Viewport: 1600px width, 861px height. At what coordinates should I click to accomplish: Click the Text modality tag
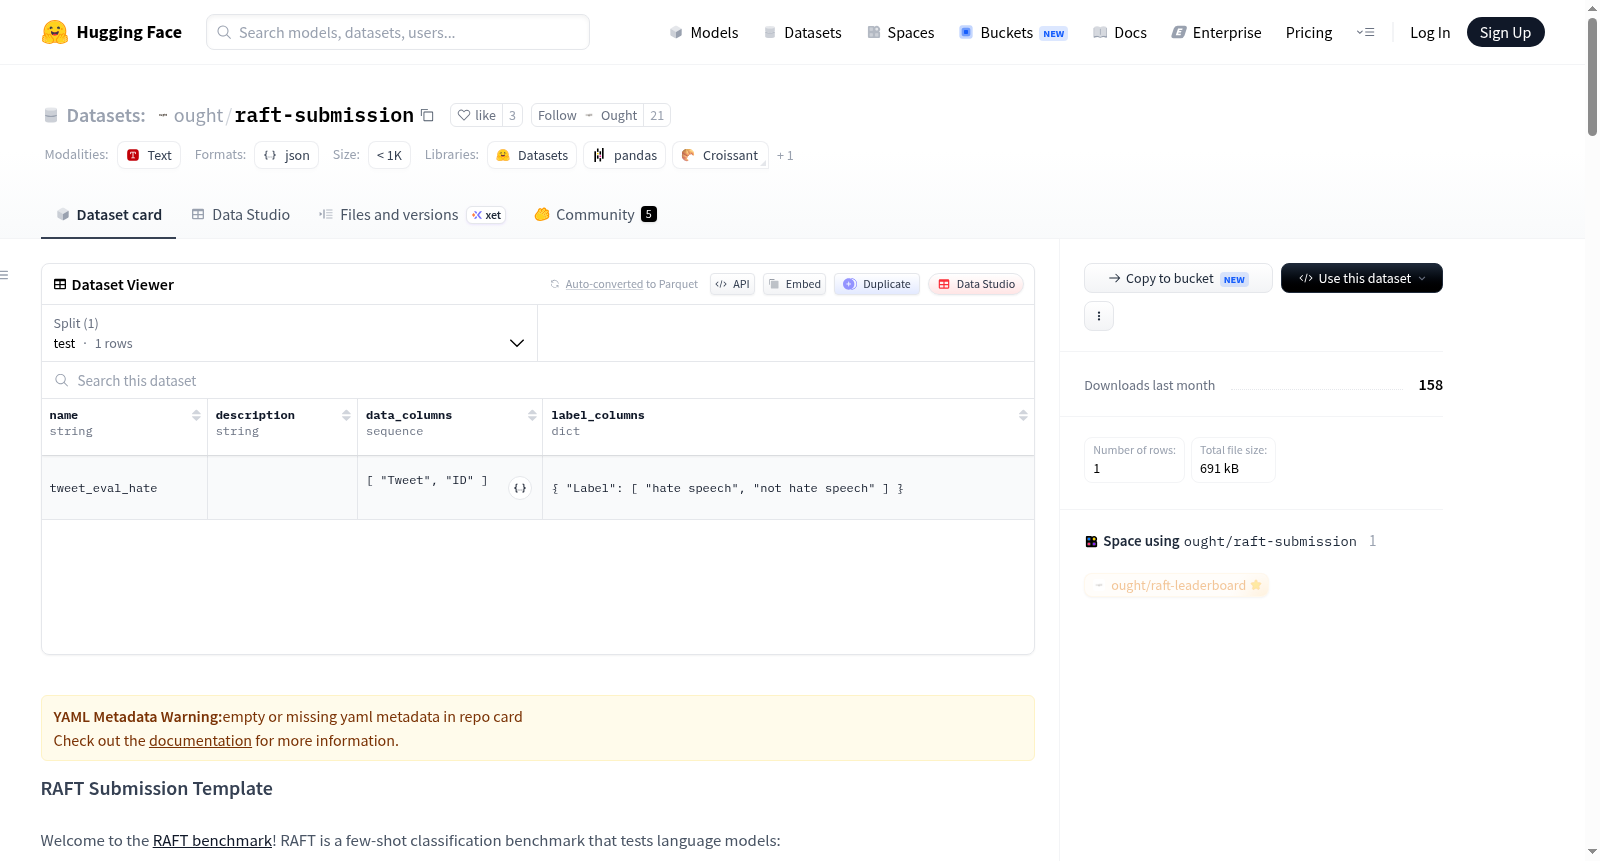[x=149, y=155]
